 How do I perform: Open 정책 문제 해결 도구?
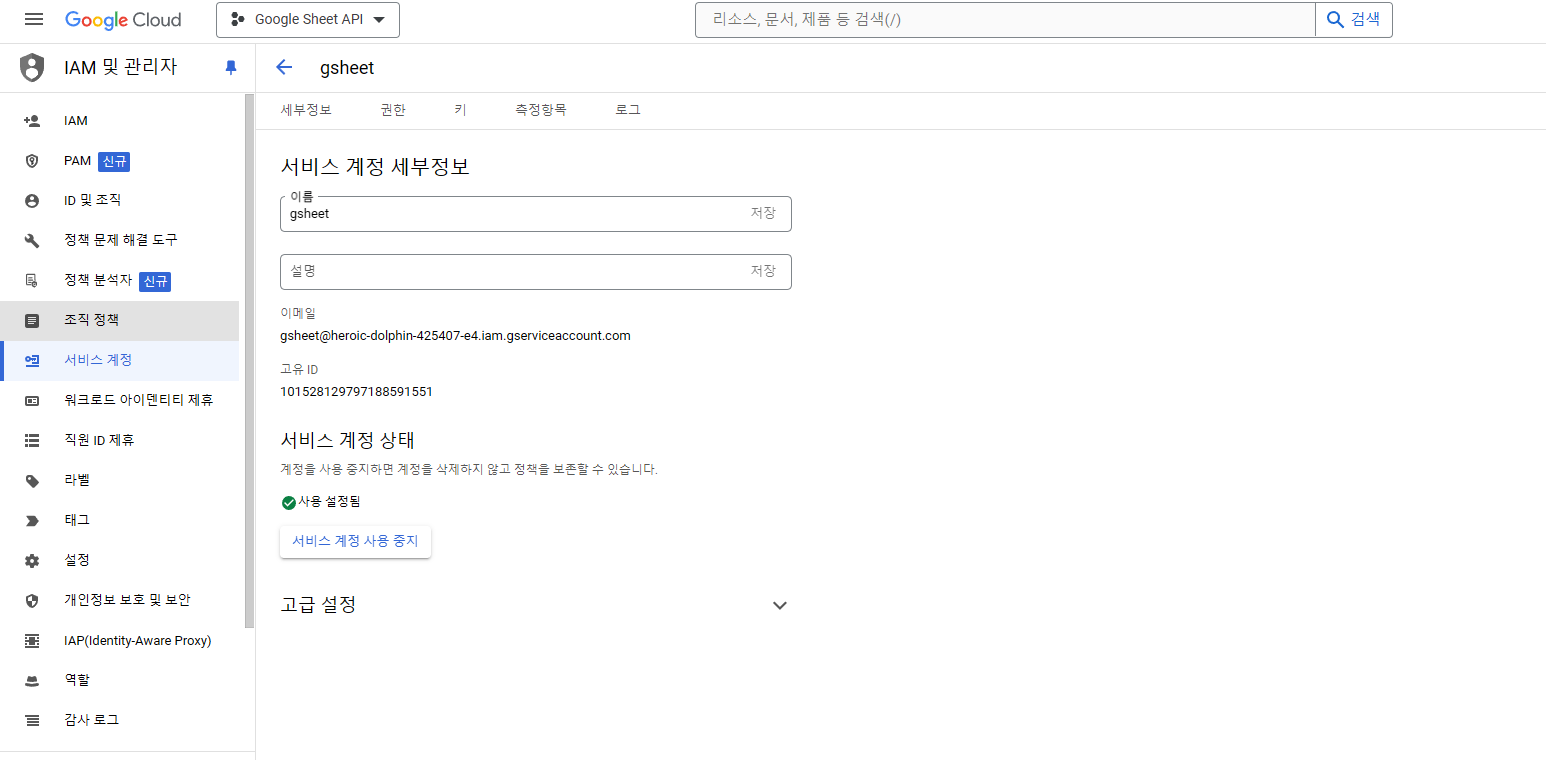120,241
